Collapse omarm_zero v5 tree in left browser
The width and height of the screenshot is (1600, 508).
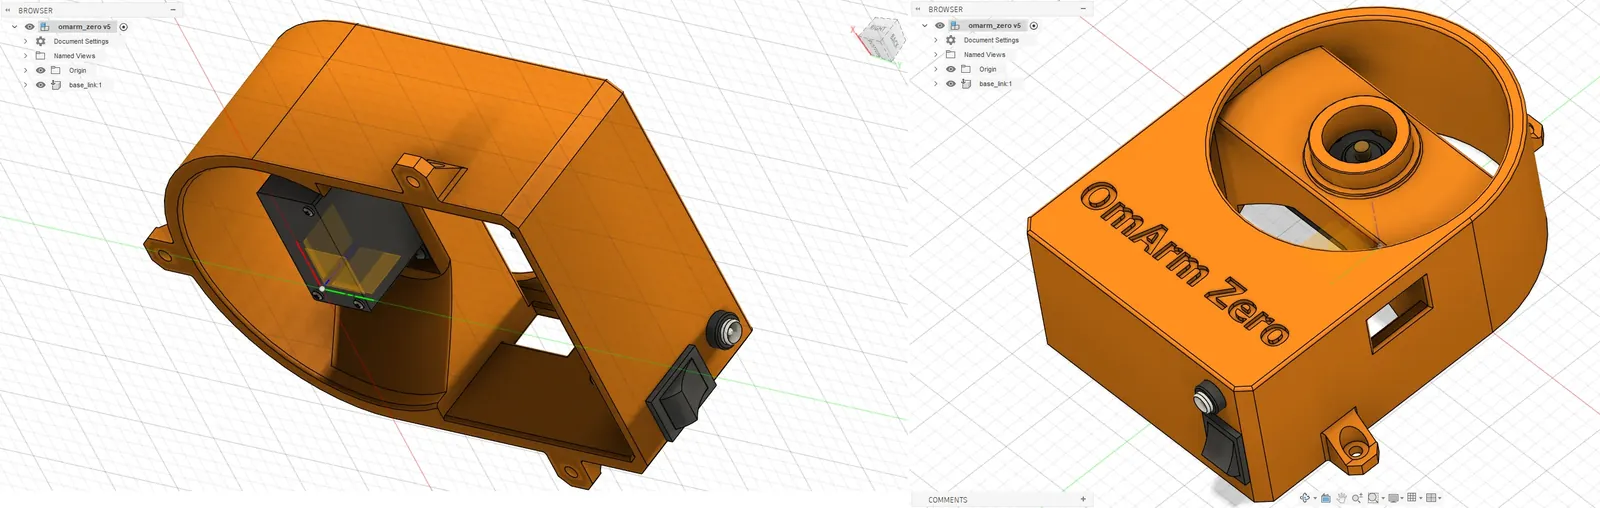(x=14, y=27)
